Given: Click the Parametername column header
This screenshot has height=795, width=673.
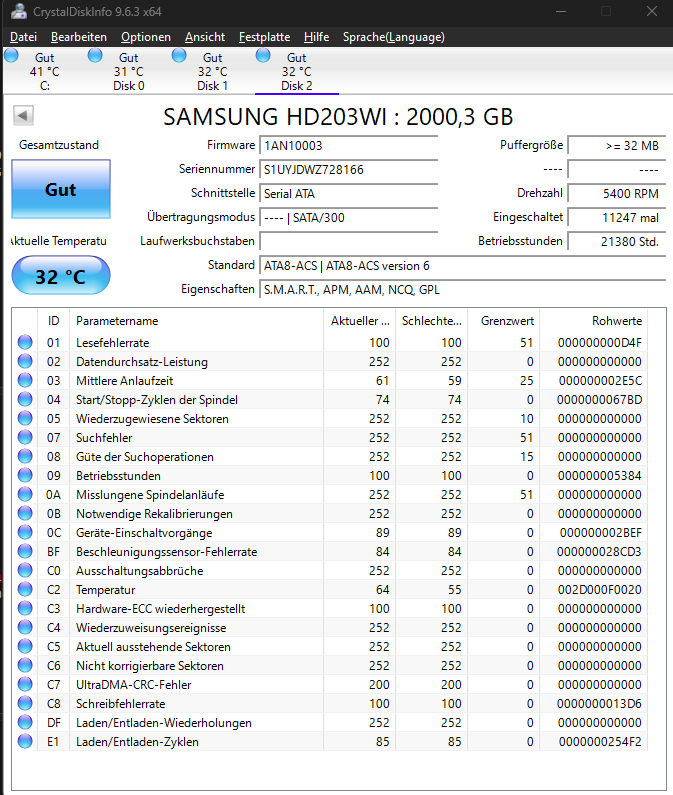Looking at the screenshot, I should [196, 320].
